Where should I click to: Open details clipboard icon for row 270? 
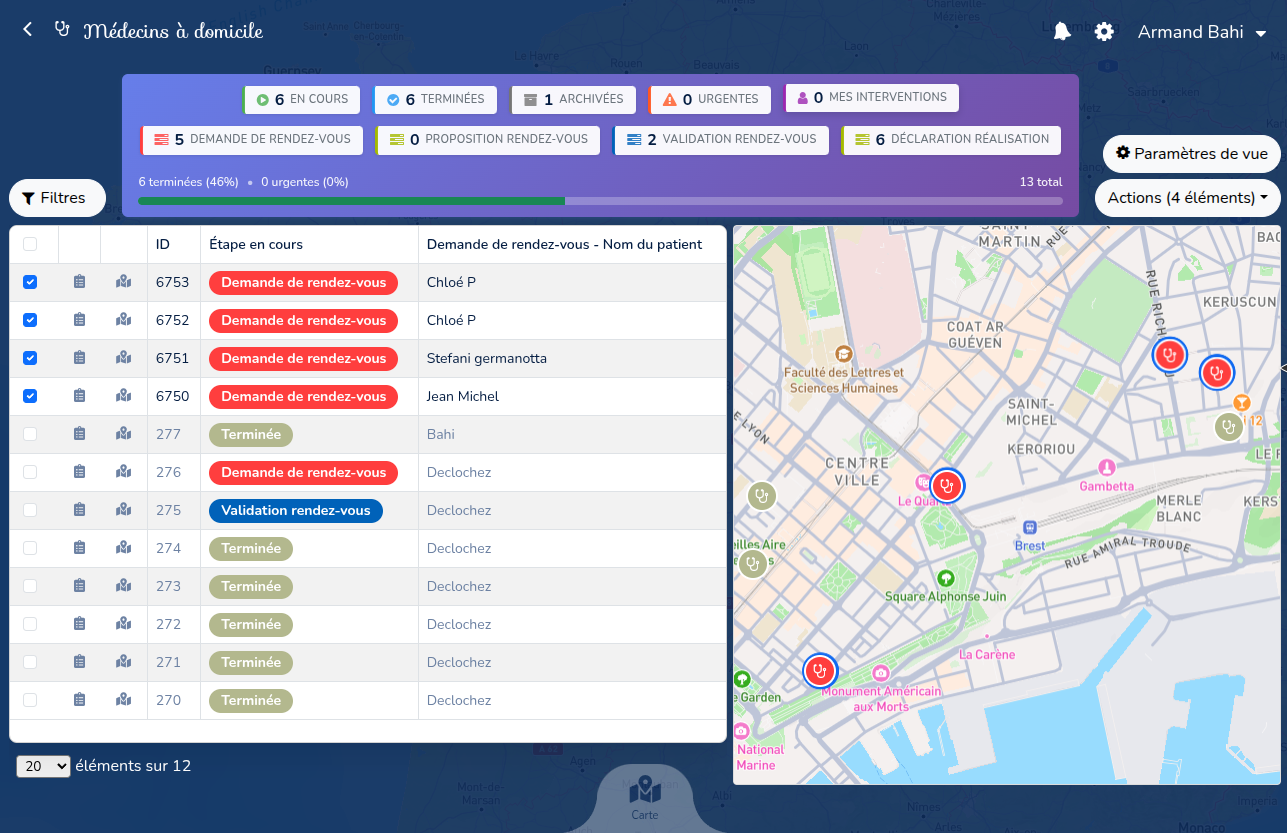click(x=79, y=700)
